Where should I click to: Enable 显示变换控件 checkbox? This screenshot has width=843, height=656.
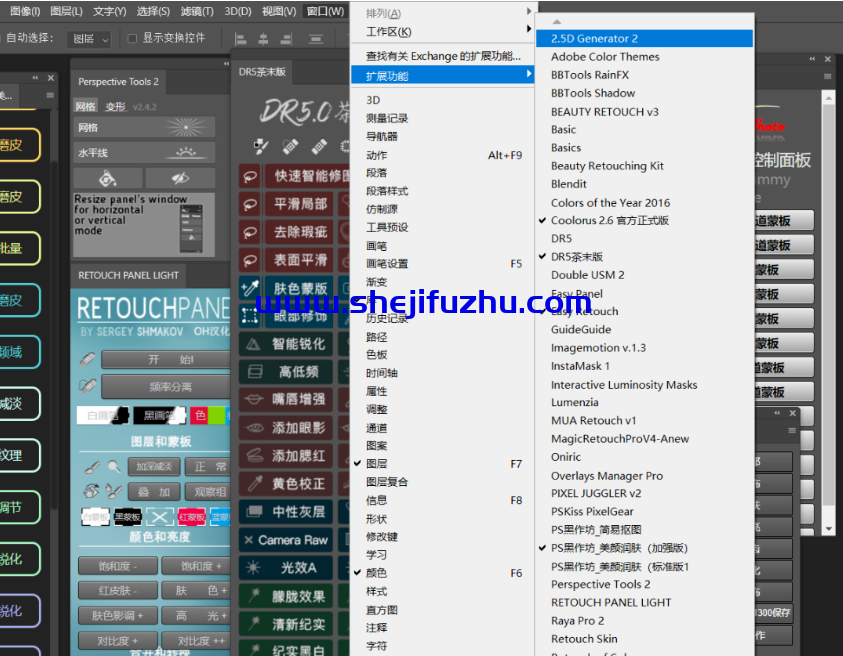132,38
